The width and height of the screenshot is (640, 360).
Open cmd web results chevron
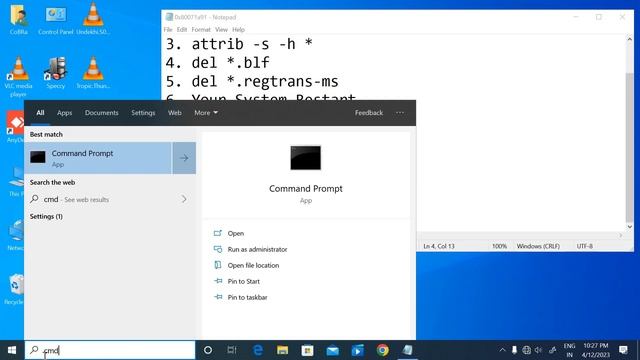(184, 199)
